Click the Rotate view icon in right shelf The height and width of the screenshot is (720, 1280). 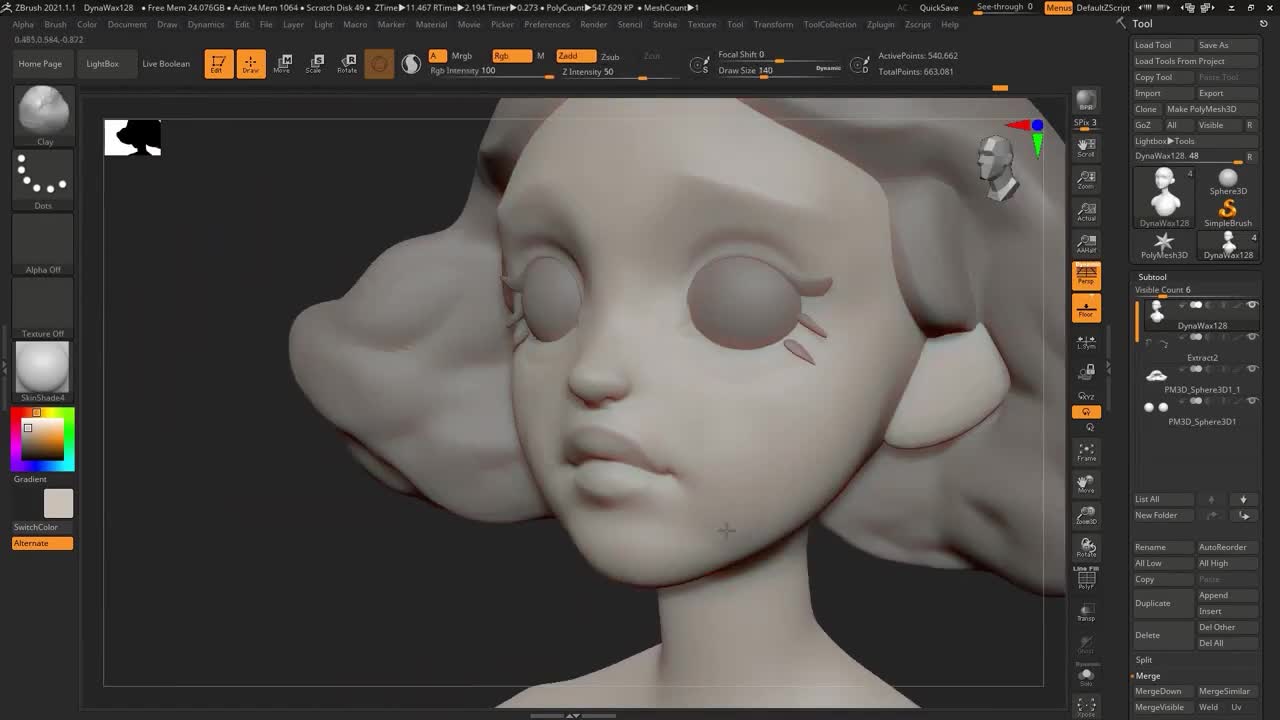point(1086,548)
